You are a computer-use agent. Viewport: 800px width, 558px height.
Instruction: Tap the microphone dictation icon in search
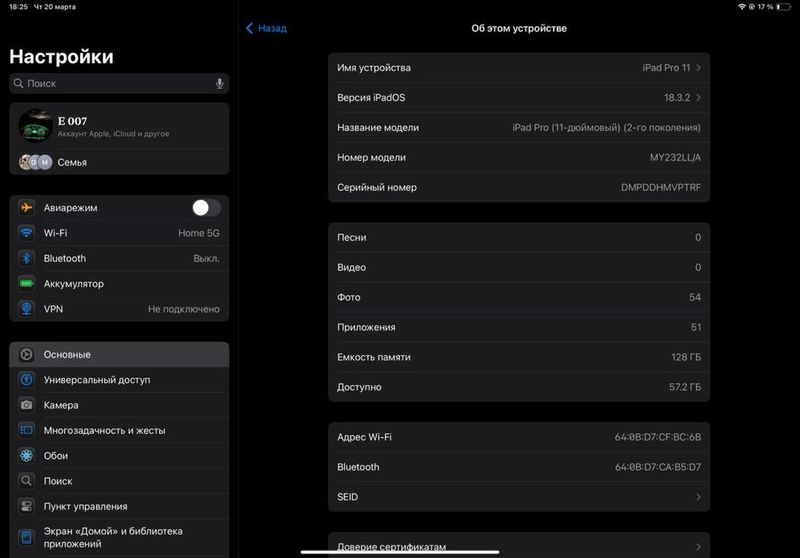point(219,84)
